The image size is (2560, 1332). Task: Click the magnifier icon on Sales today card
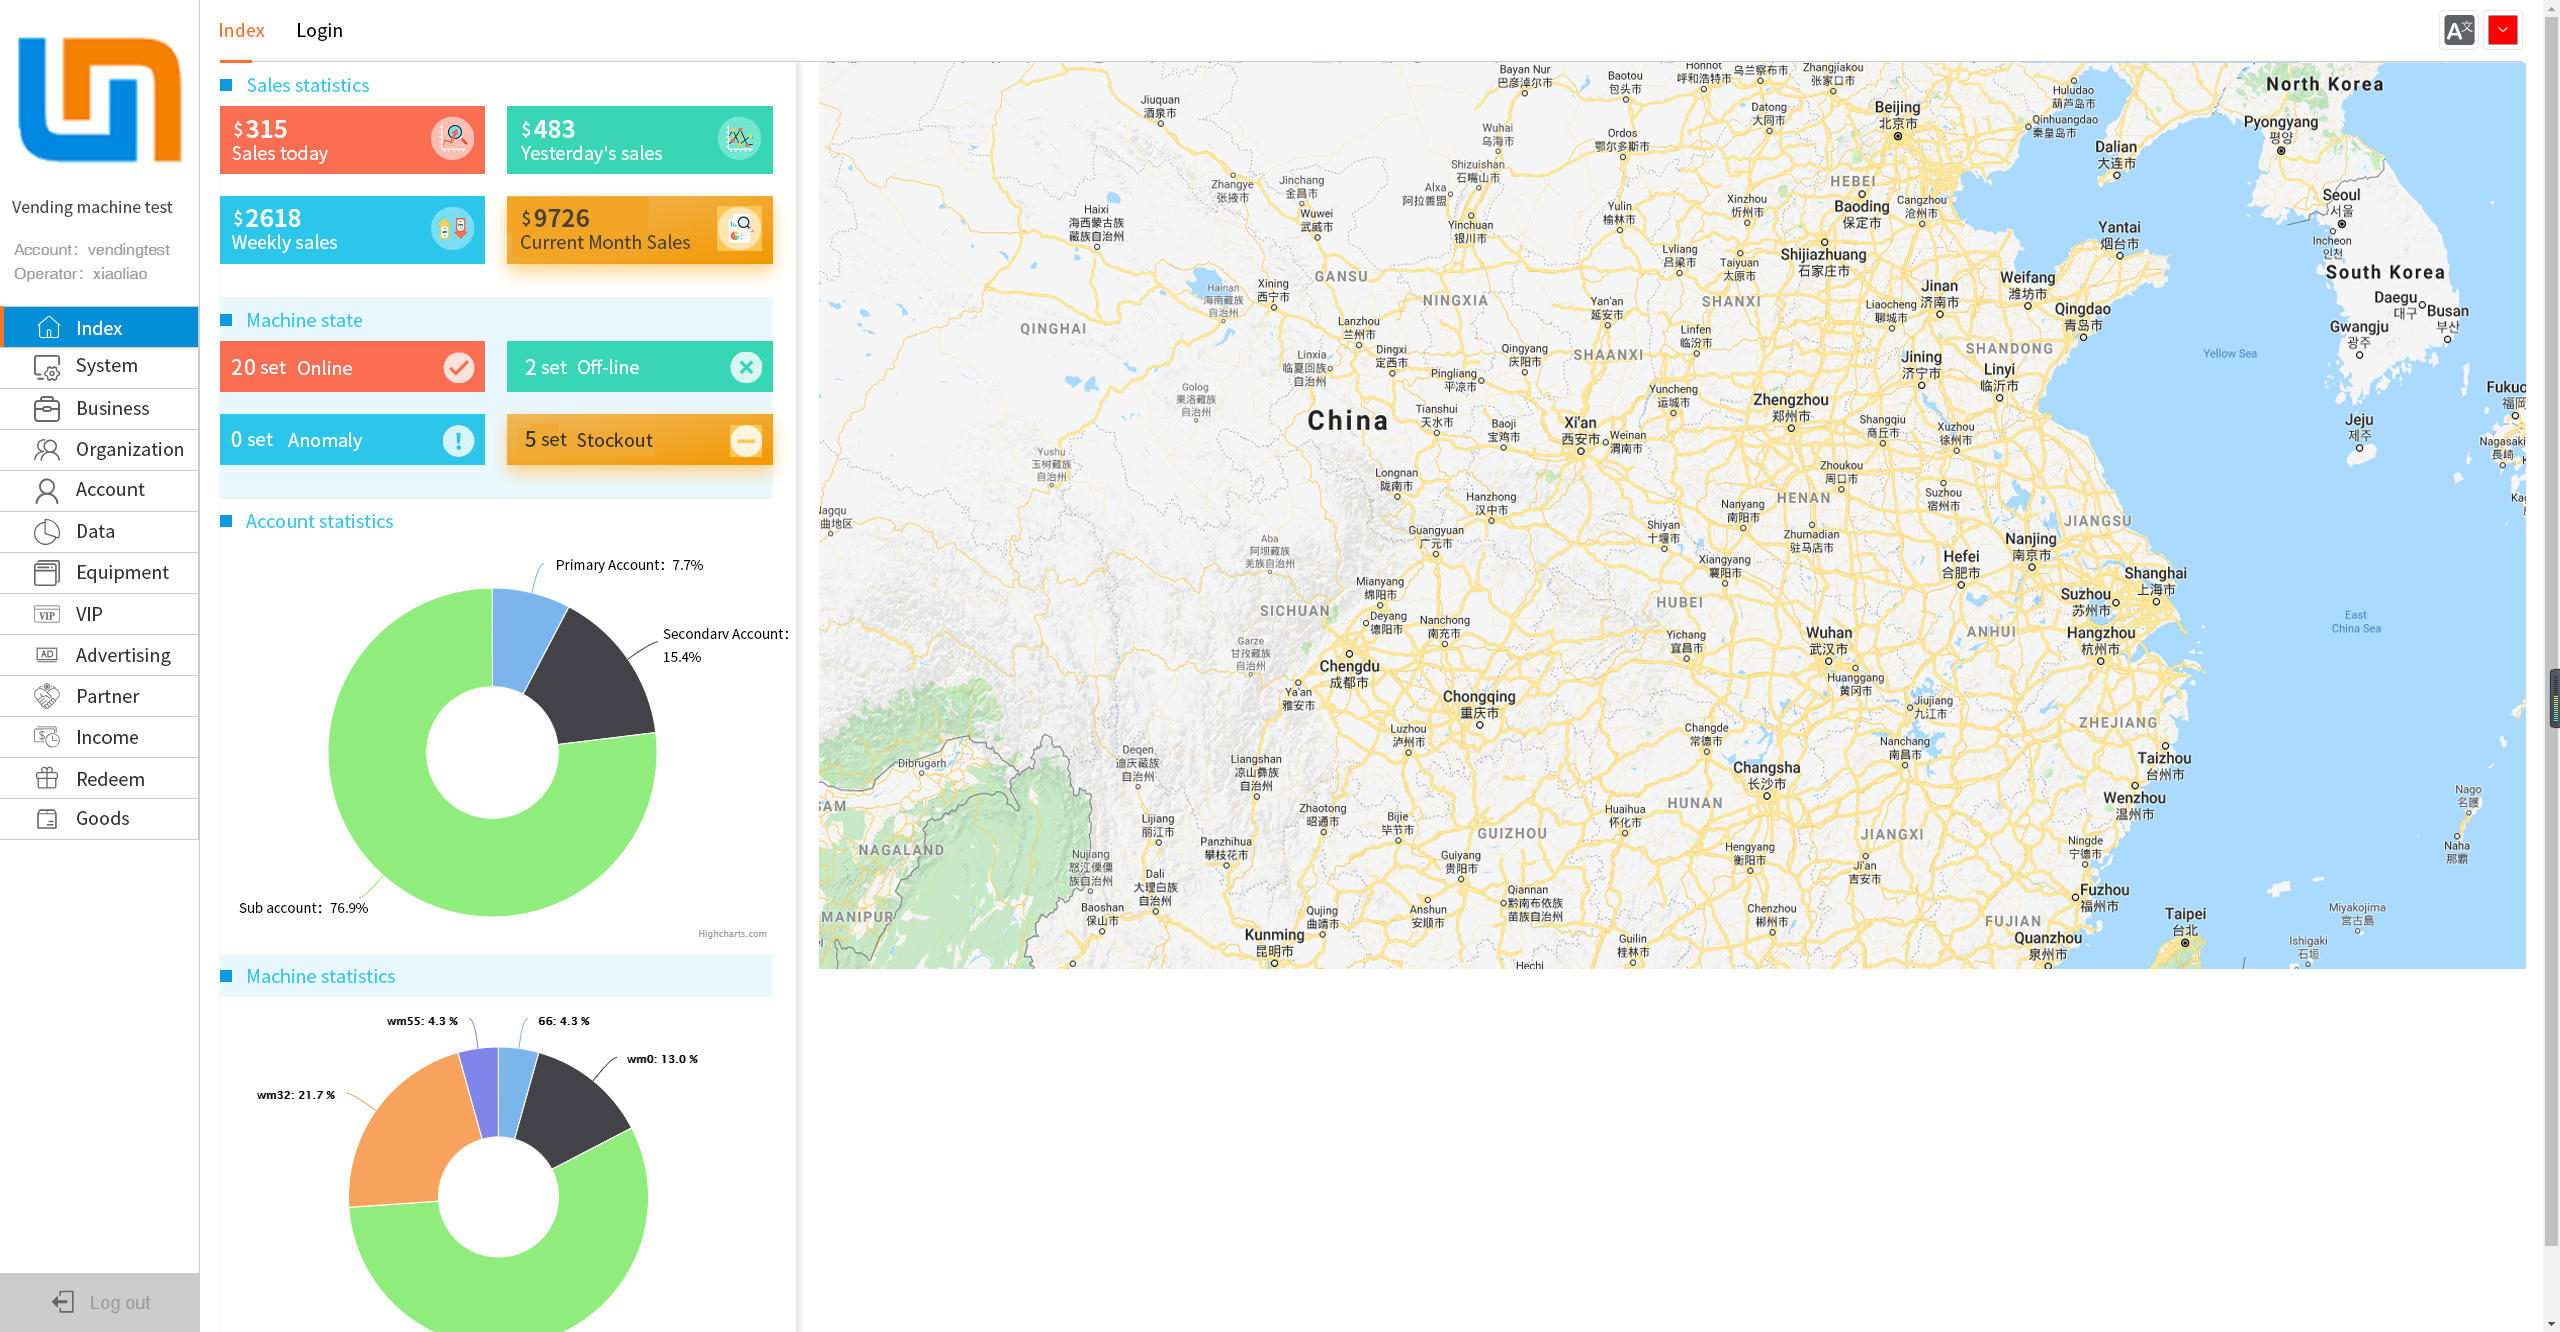point(452,138)
